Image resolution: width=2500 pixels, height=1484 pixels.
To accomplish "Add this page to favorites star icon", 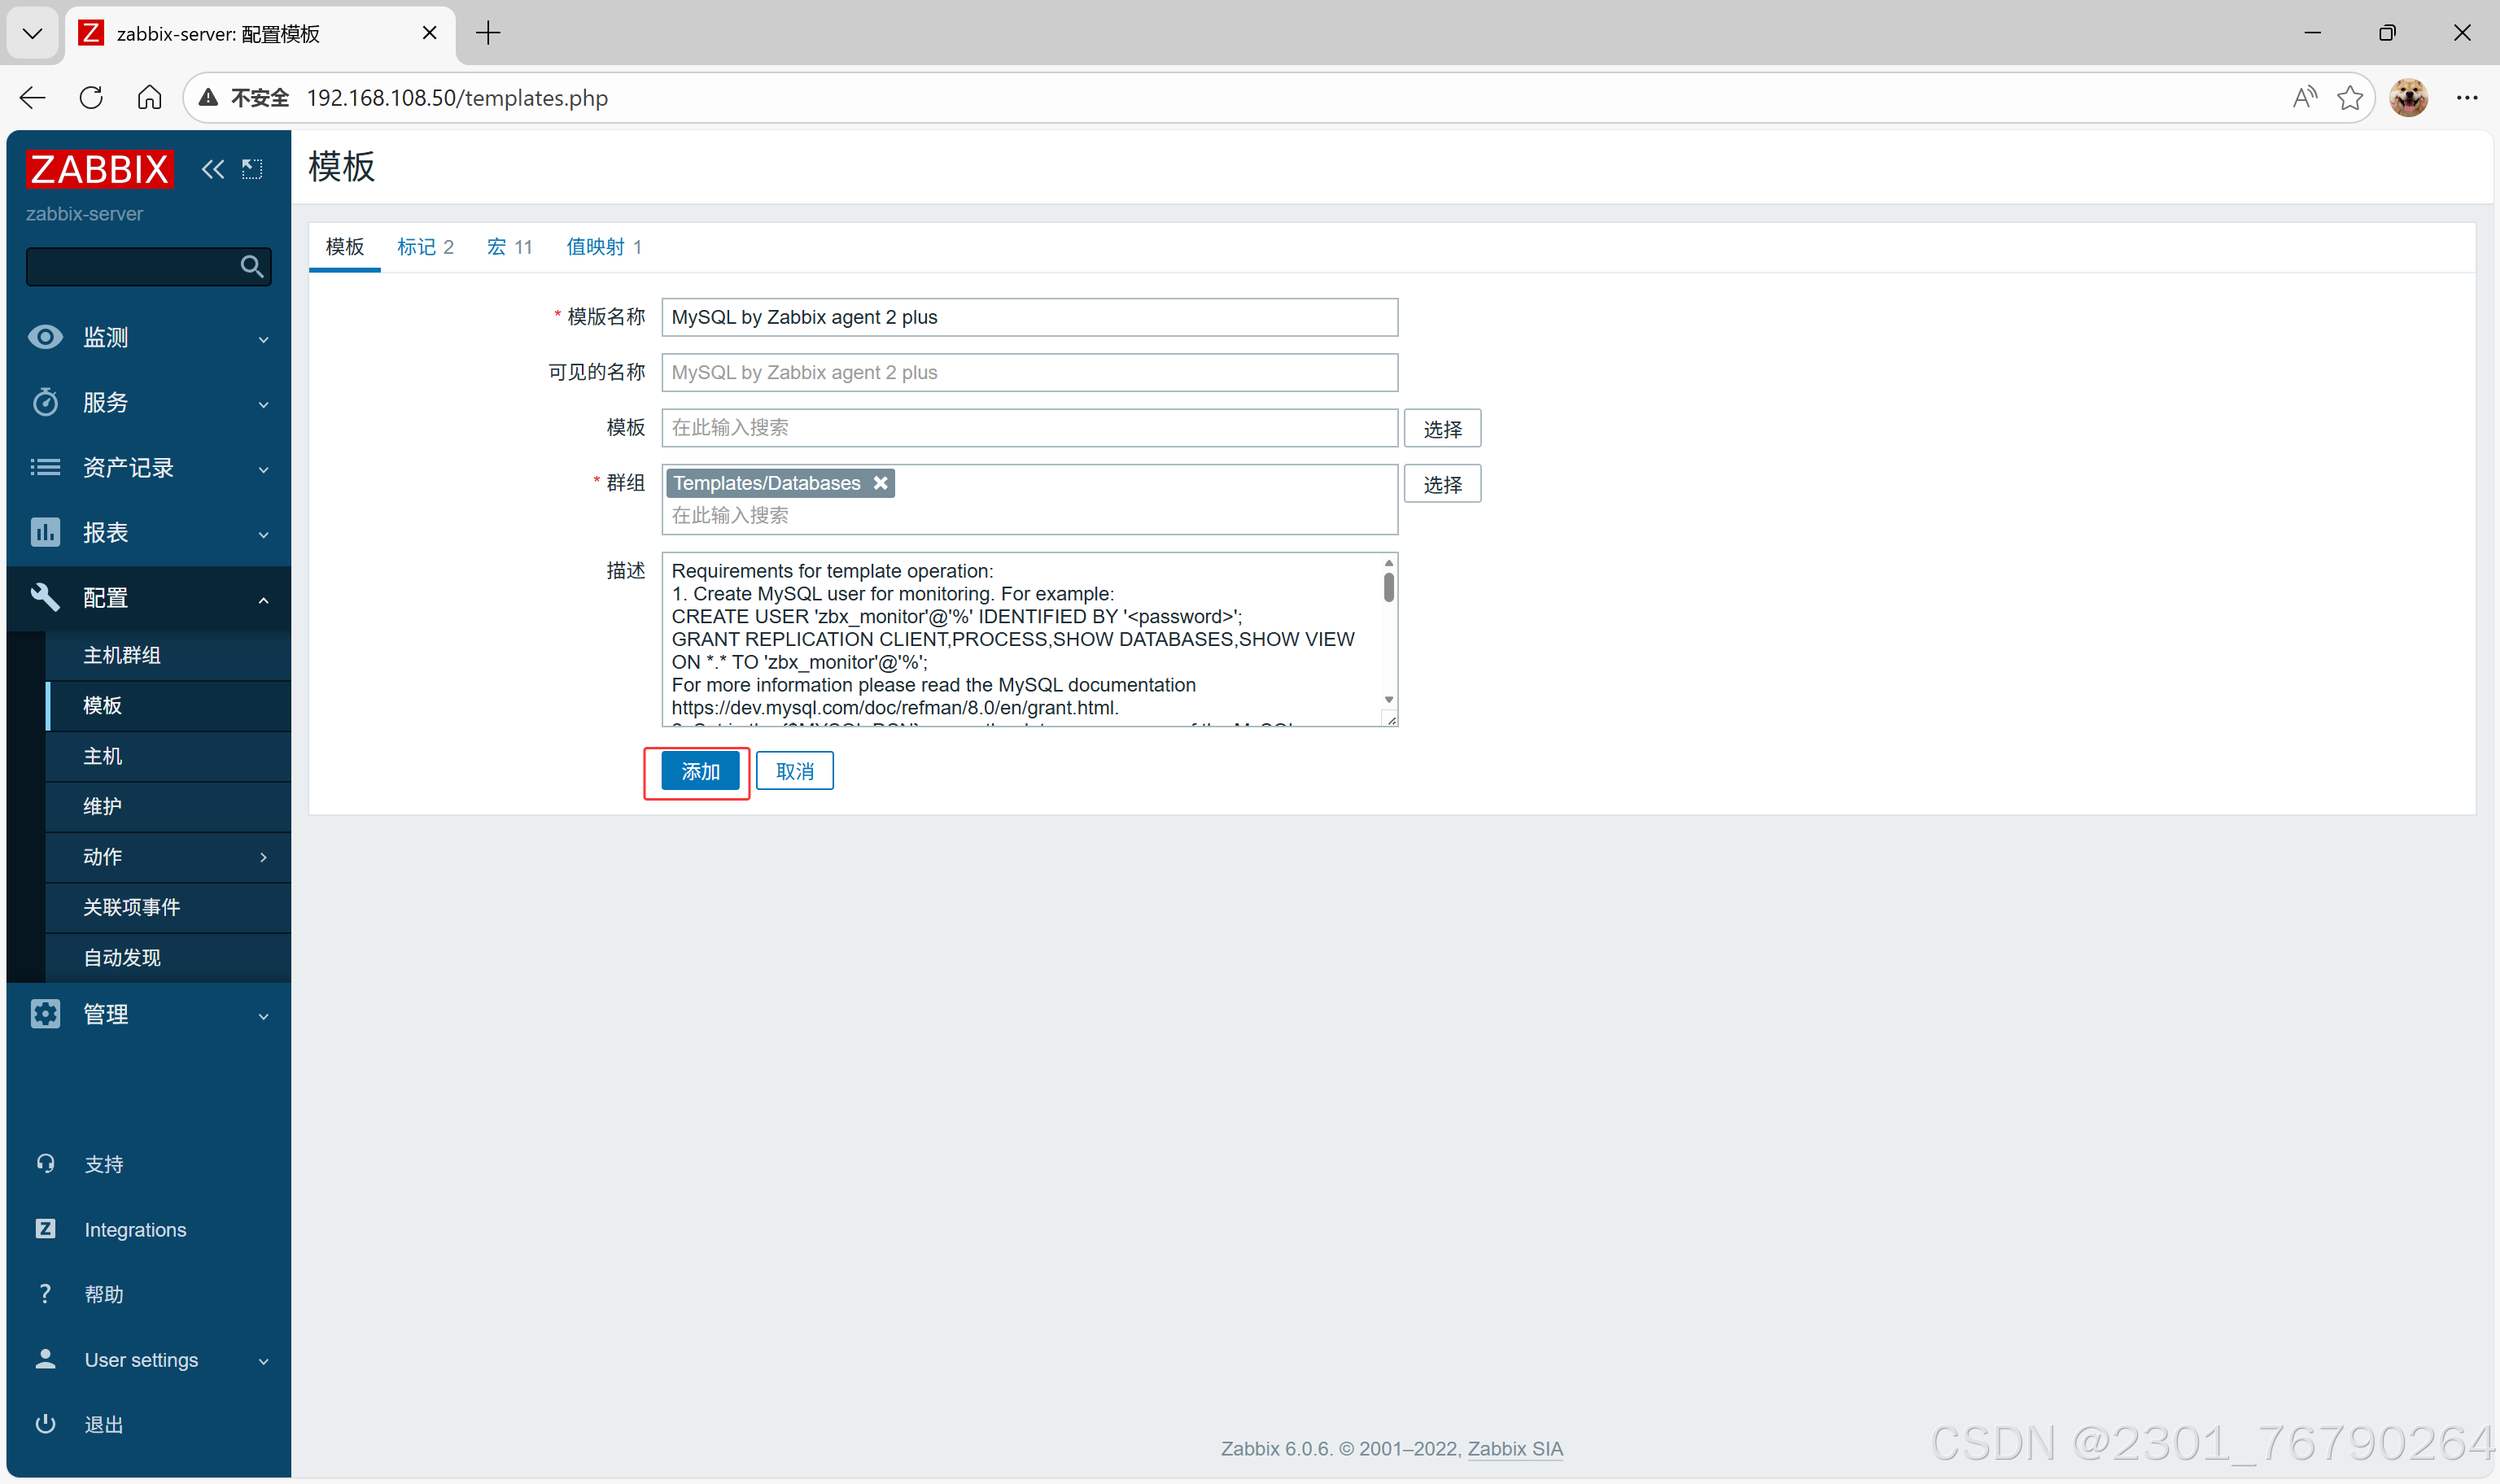I will (2349, 98).
